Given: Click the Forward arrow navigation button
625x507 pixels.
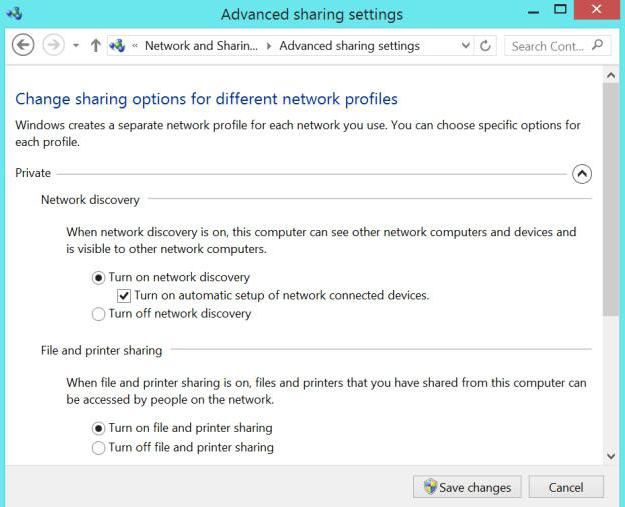Looking at the screenshot, I should [53, 45].
